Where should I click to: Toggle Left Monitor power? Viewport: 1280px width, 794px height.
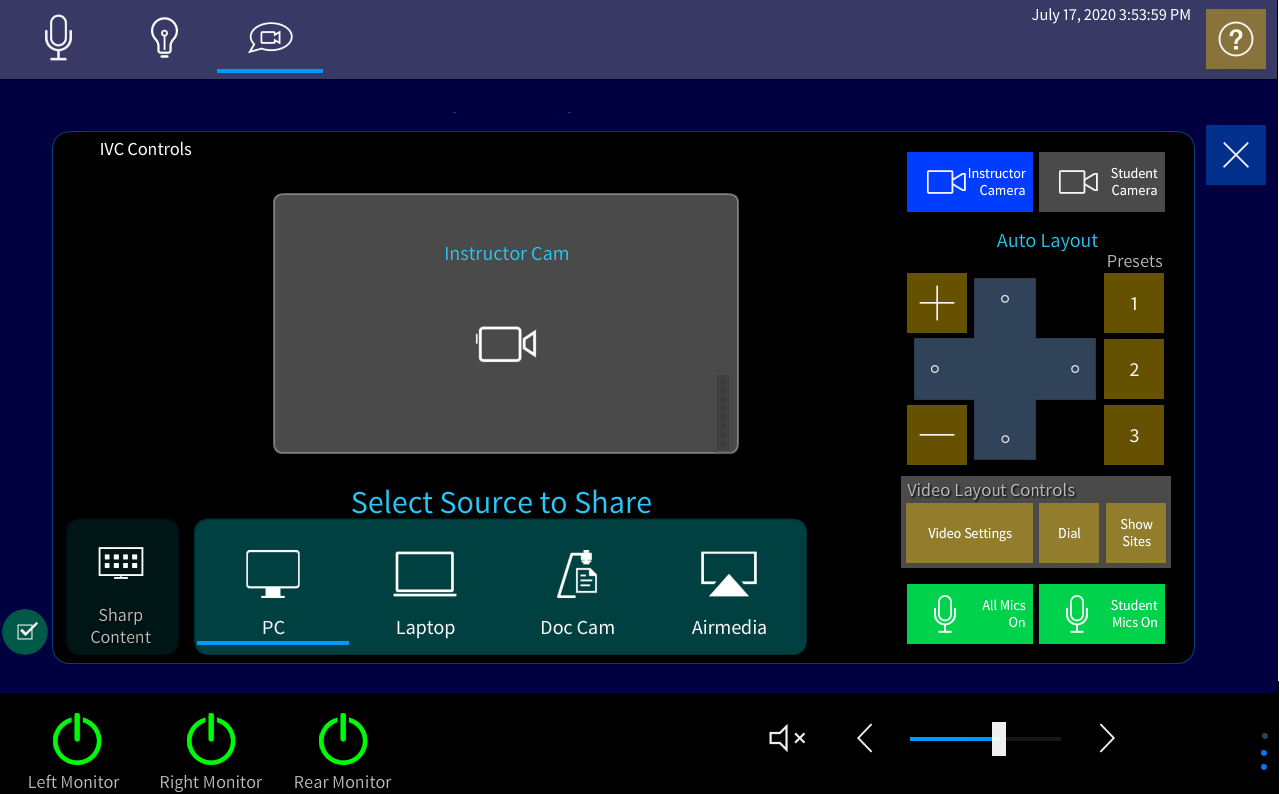click(75, 738)
